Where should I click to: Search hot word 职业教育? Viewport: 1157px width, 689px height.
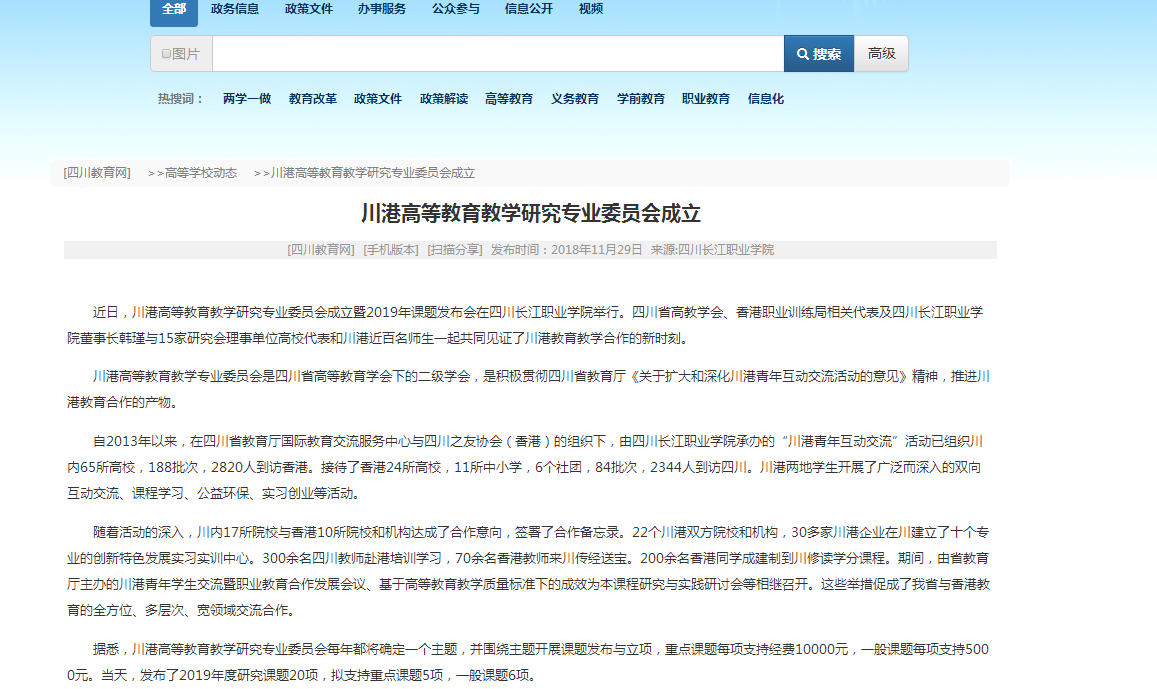706,99
